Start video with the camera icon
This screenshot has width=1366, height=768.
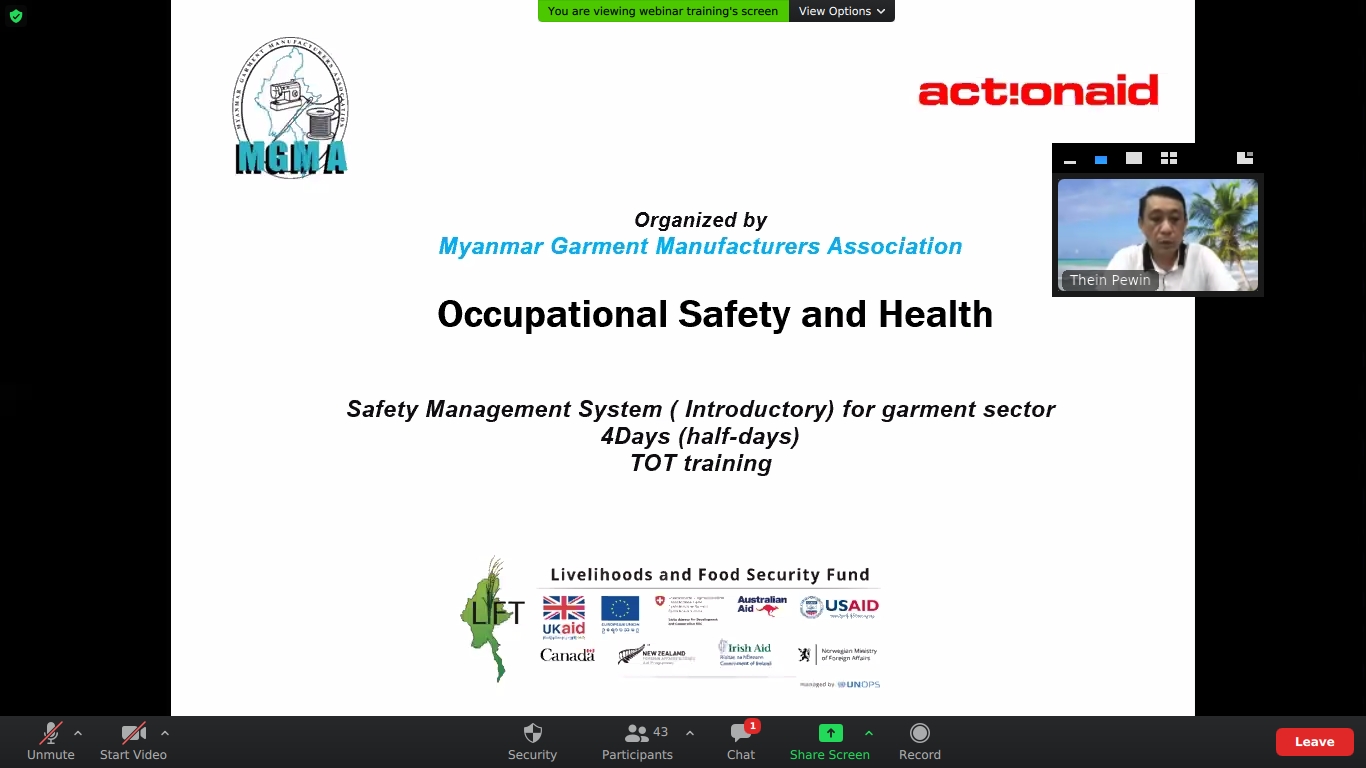click(133, 742)
